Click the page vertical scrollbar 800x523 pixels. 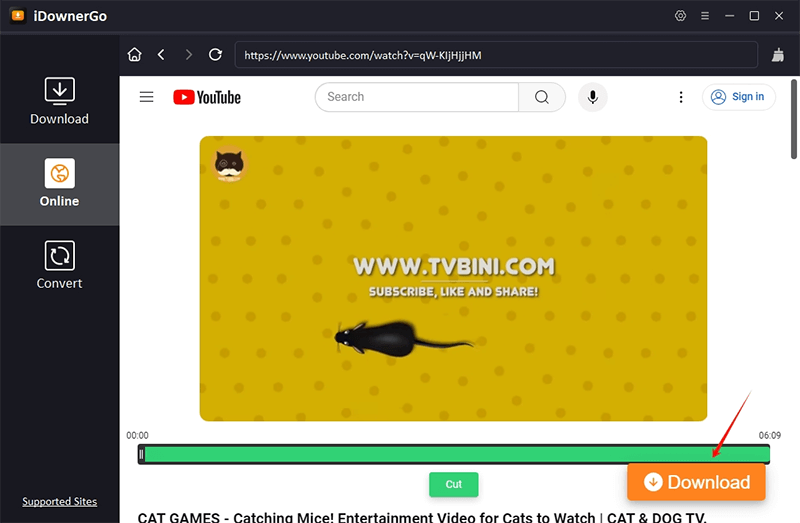pyautogui.click(x=794, y=119)
